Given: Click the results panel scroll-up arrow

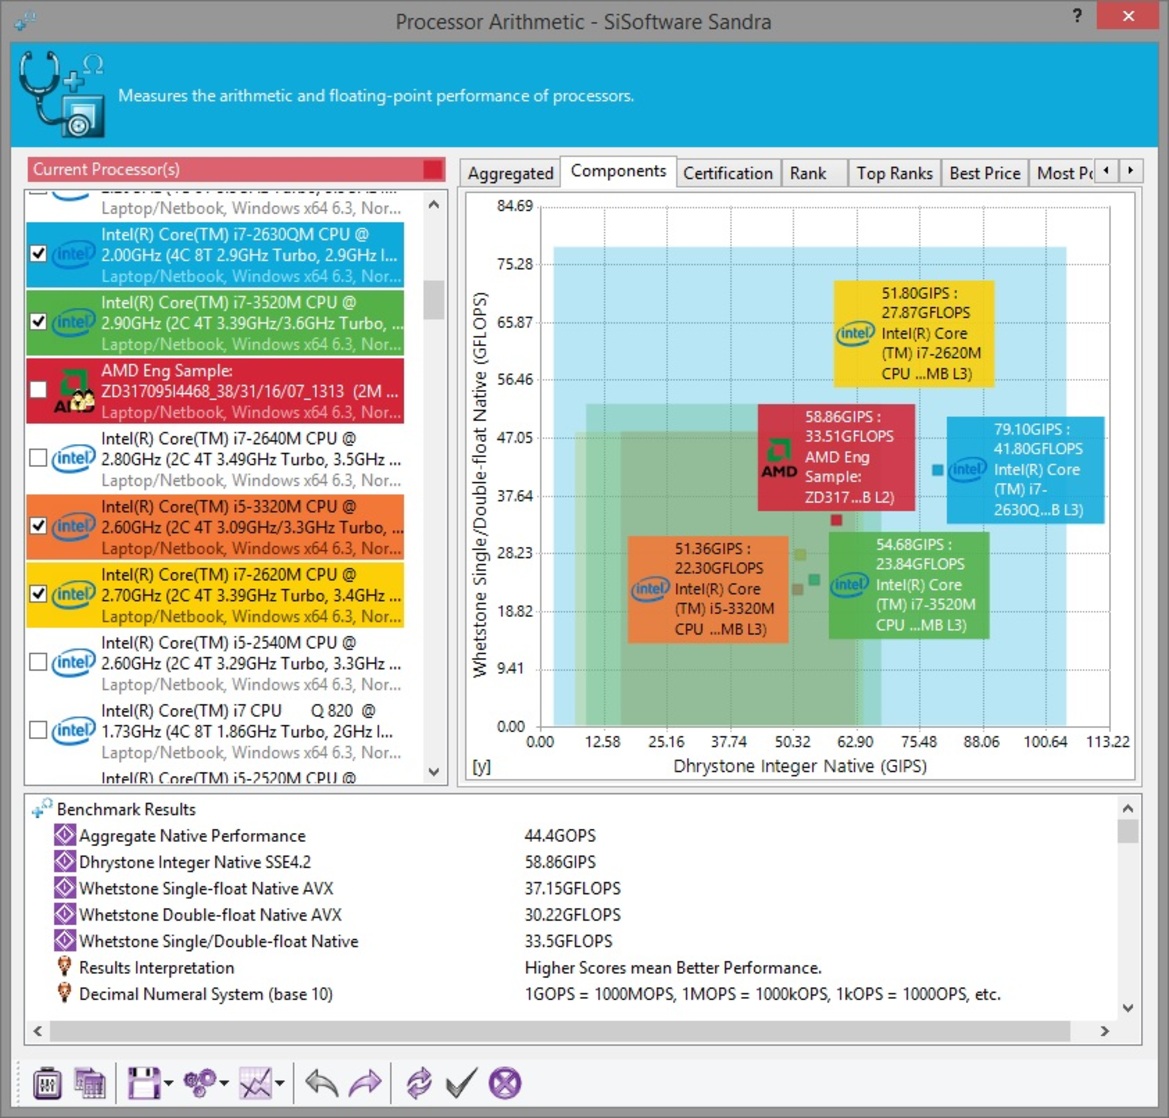Looking at the screenshot, I should 1128,809.
